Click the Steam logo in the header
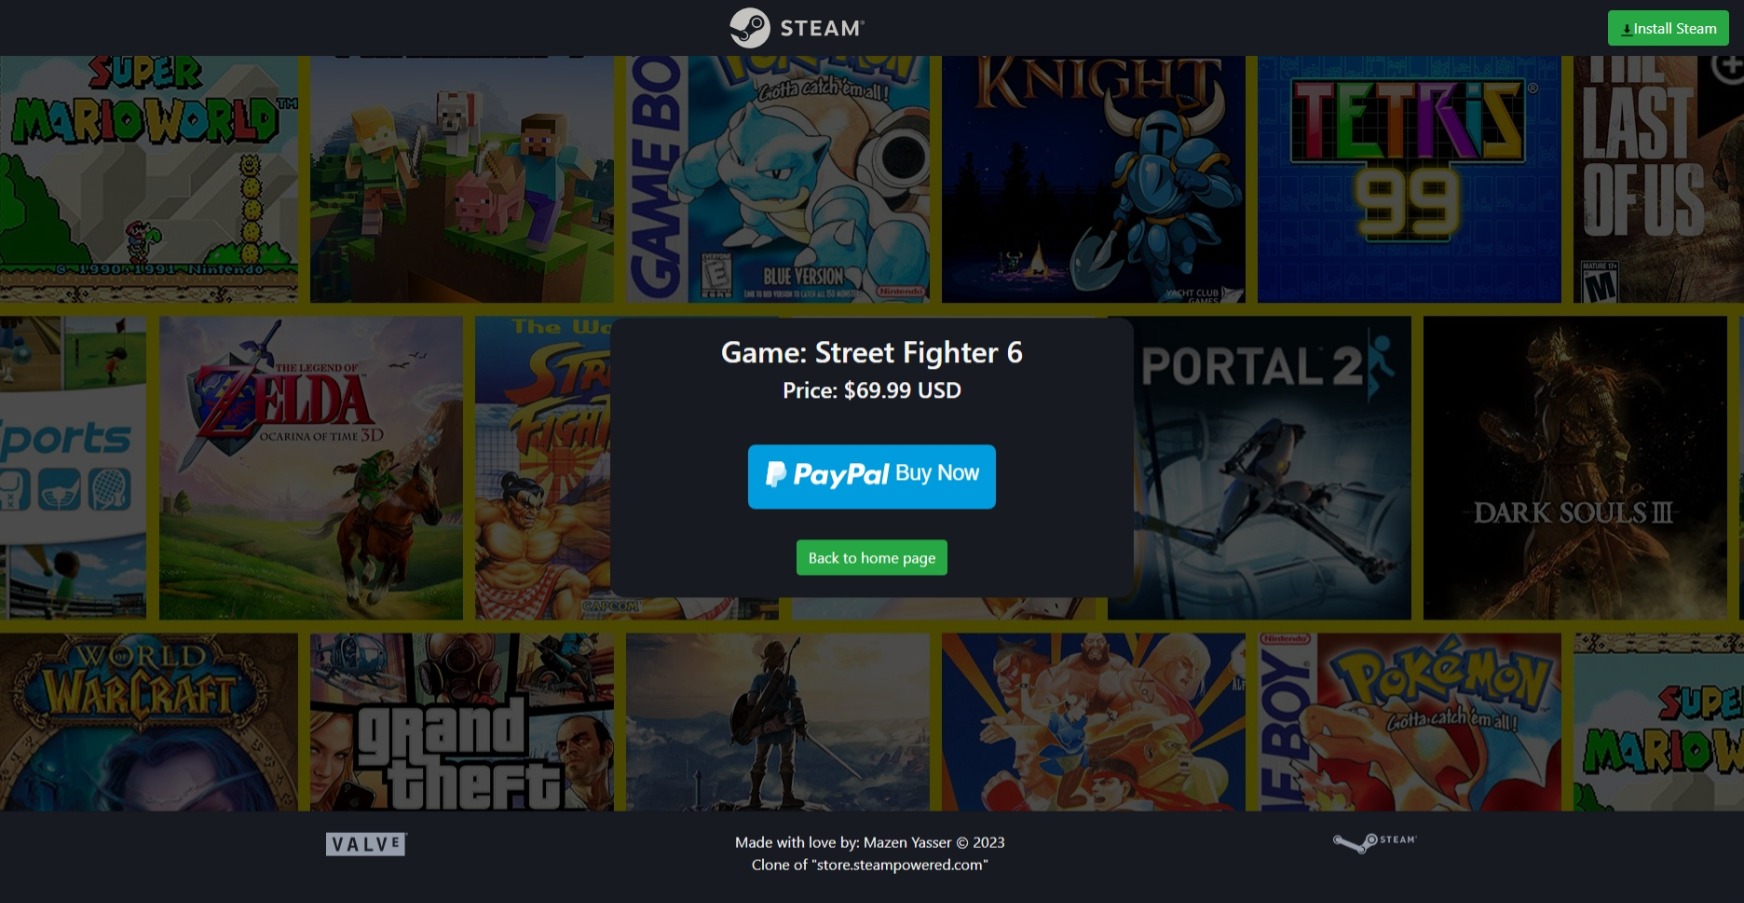 pyautogui.click(x=798, y=28)
